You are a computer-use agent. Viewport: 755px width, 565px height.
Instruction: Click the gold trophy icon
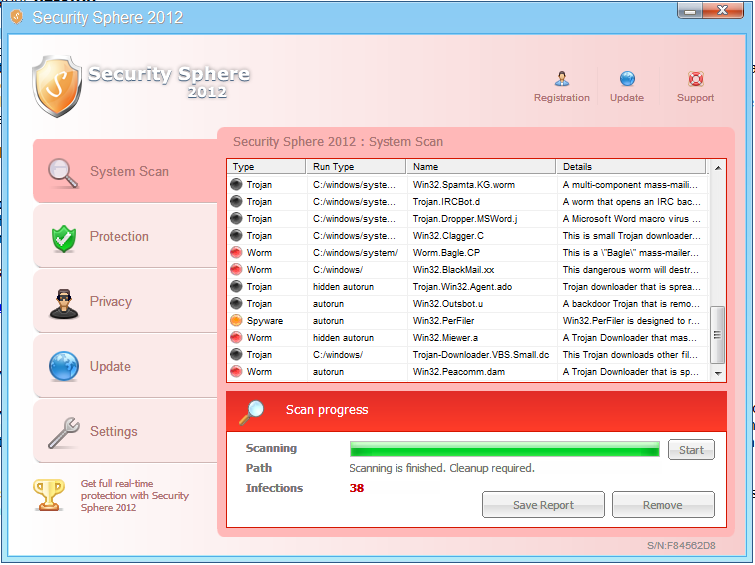click(49, 495)
